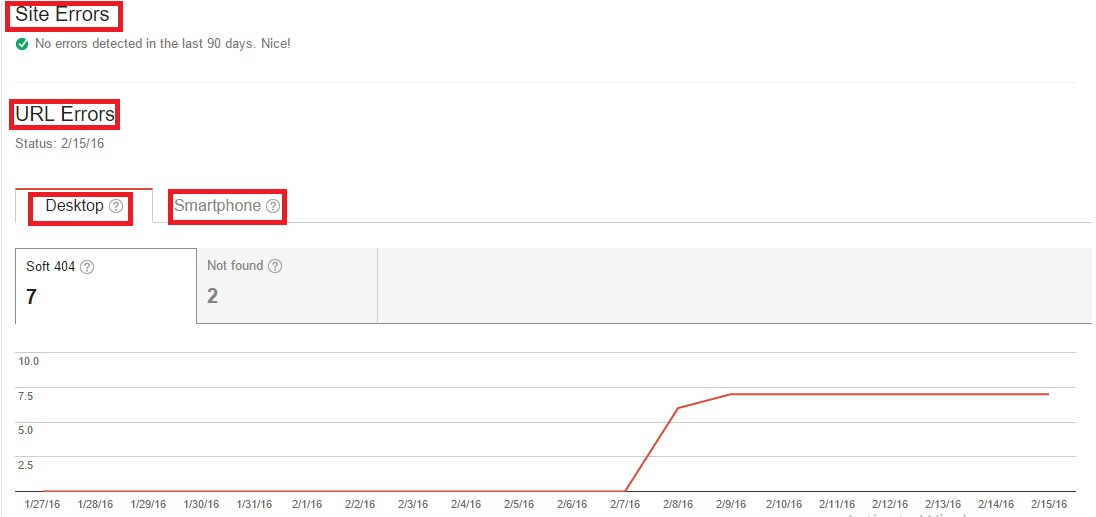Screen dimensions: 1096x517
Task: Click the No errors detected message
Action: coord(162,44)
